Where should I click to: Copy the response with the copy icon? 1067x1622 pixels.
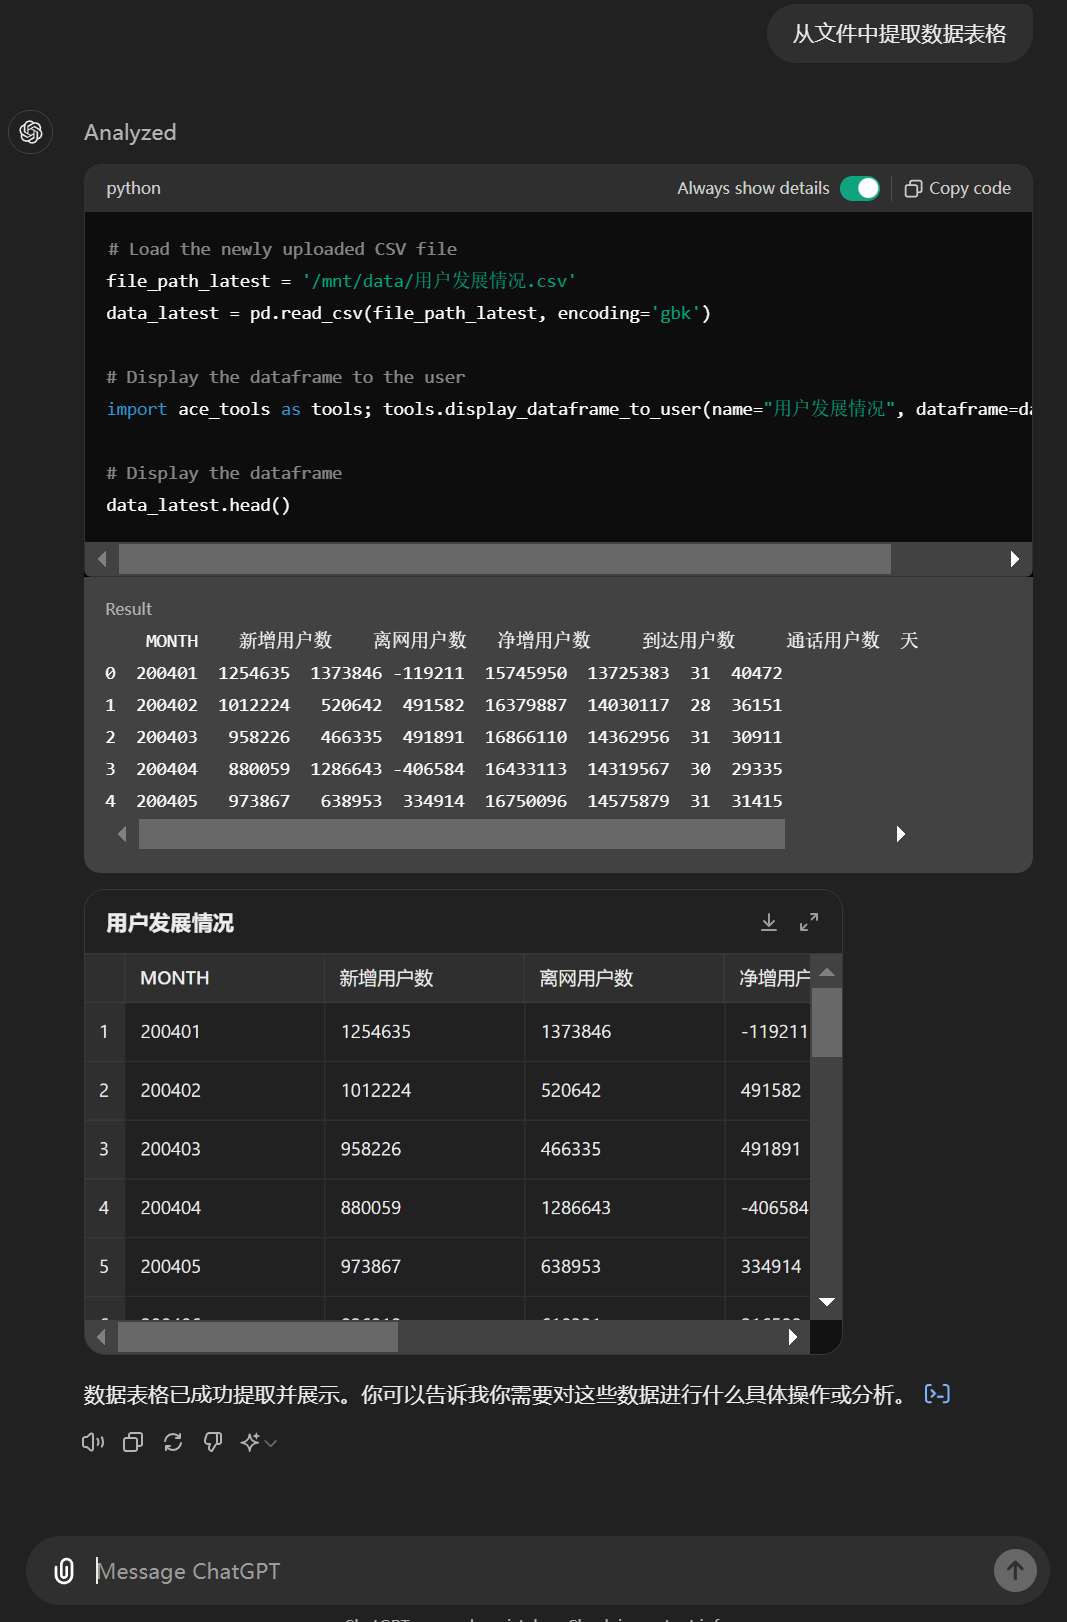(x=133, y=1442)
